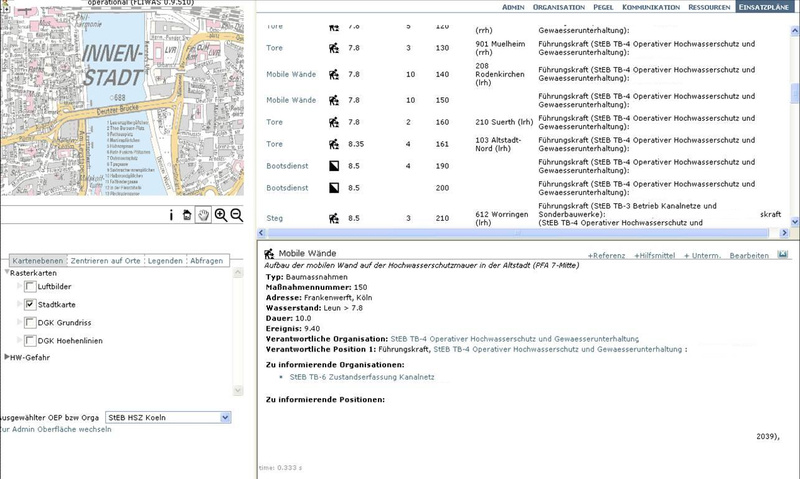Expand the DGK Hoehenlinien layer arrow
The image size is (800, 479).
point(20,339)
